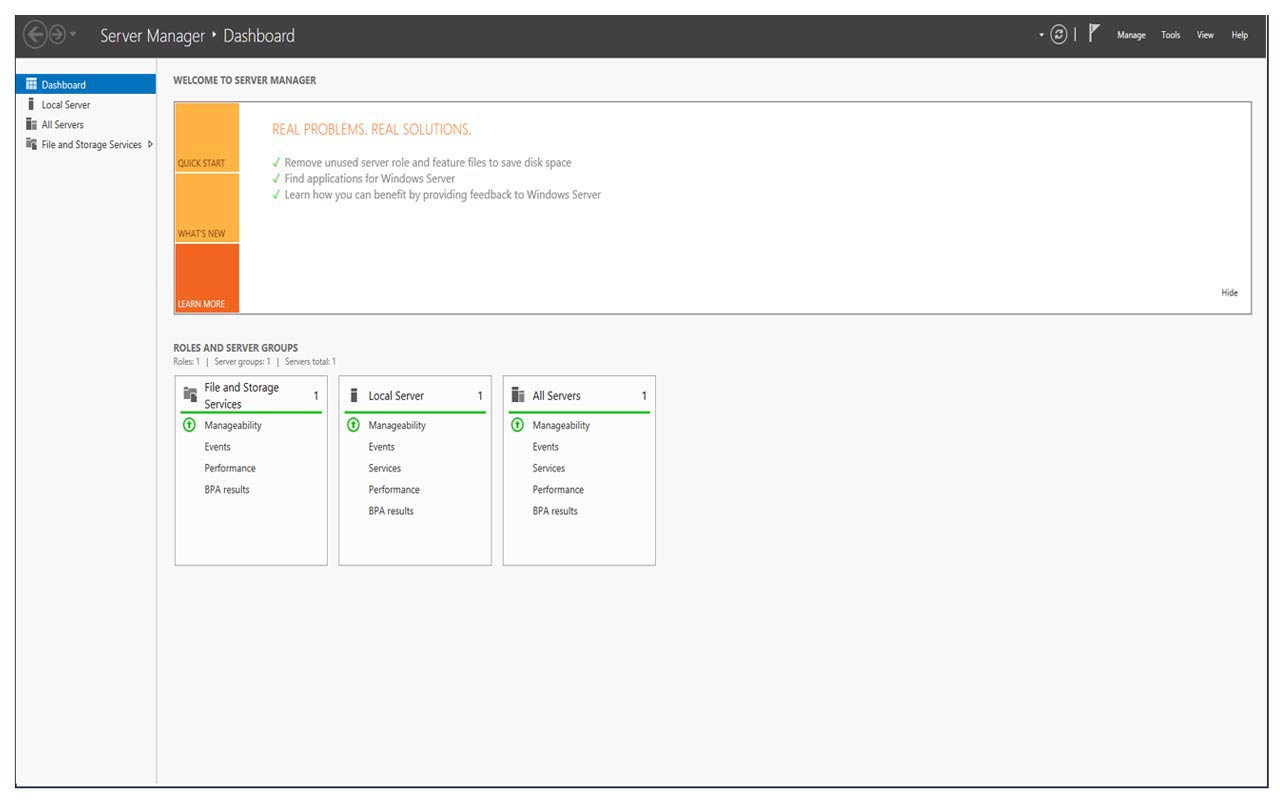Open the Tools menu
This screenshot has width=1280, height=801.
click(x=1170, y=35)
